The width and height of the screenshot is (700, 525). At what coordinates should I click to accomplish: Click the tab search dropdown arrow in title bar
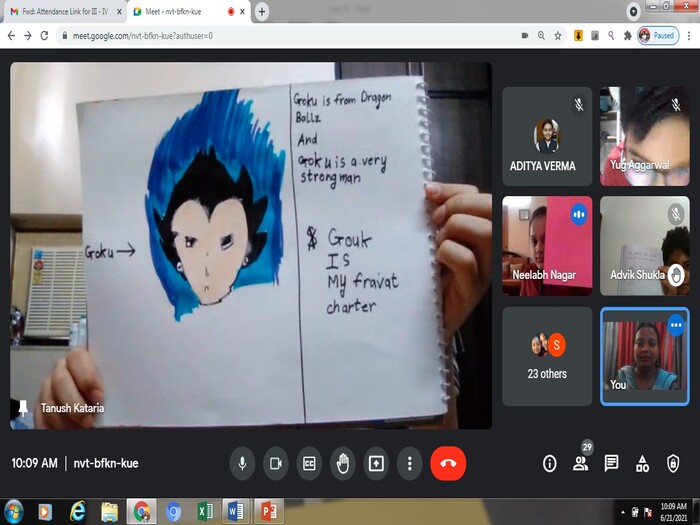point(633,12)
